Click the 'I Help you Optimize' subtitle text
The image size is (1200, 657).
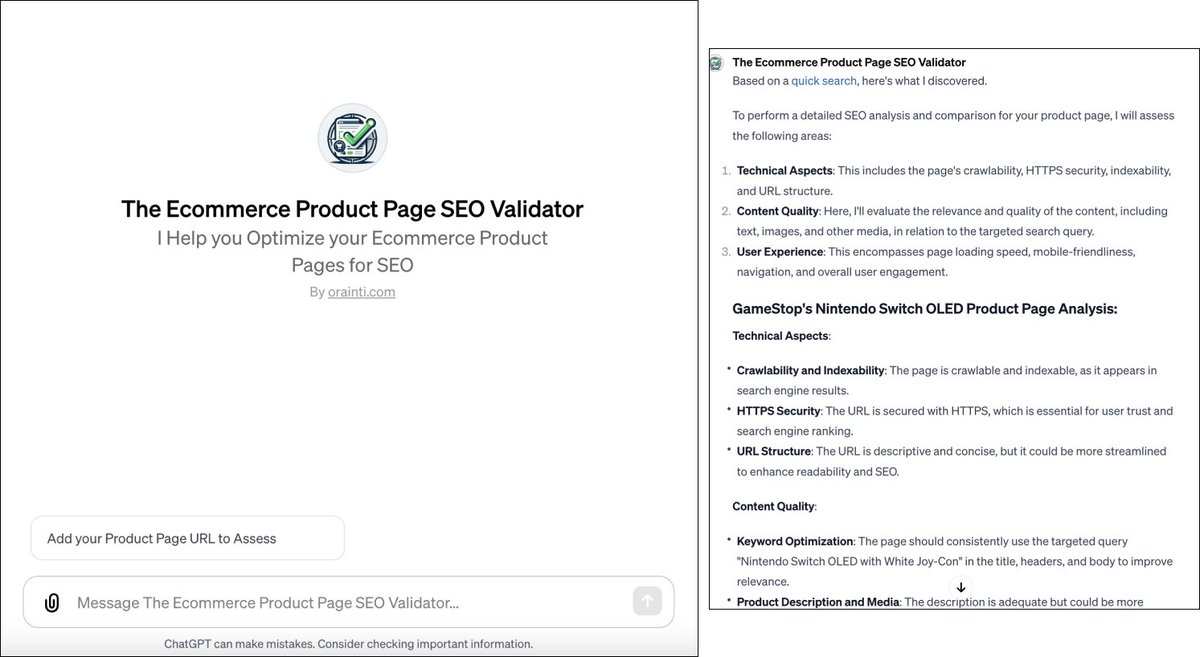click(x=352, y=251)
